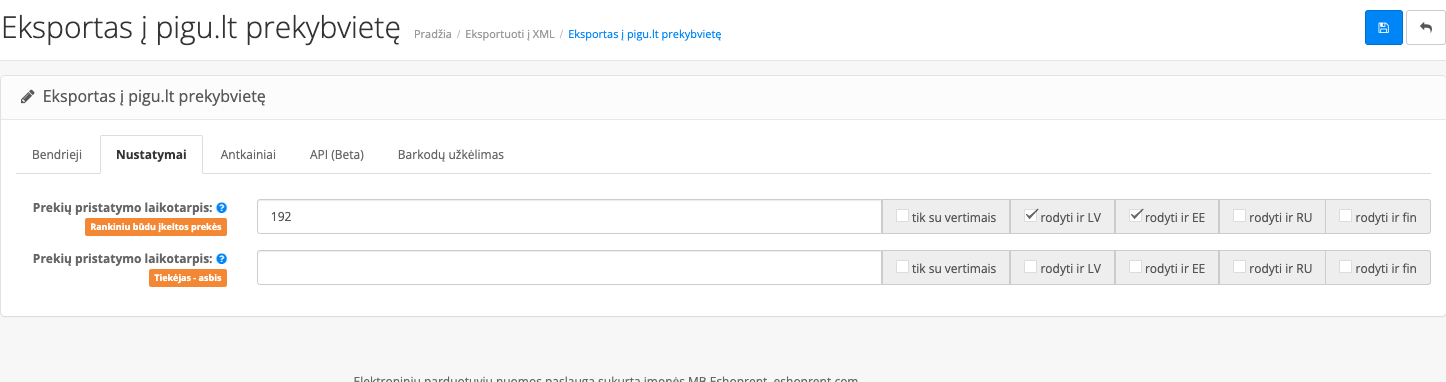The image size is (1446, 382).
Task: Open the Antkainiai tab
Action: [x=248, y=155]
